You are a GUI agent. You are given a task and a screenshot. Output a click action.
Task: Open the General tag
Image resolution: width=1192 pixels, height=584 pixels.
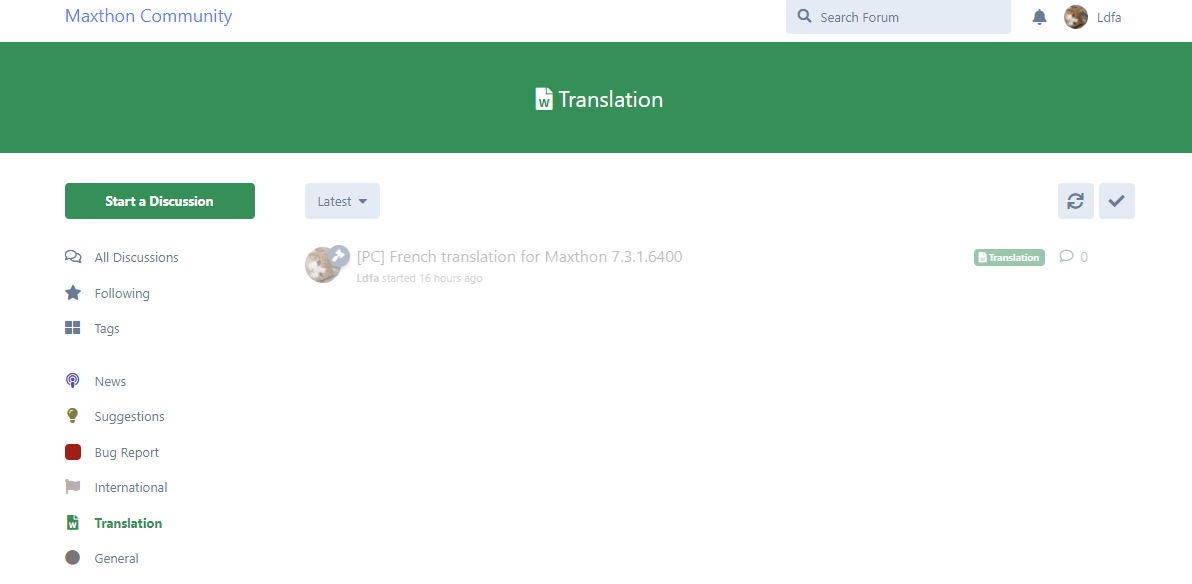(116, 558)
